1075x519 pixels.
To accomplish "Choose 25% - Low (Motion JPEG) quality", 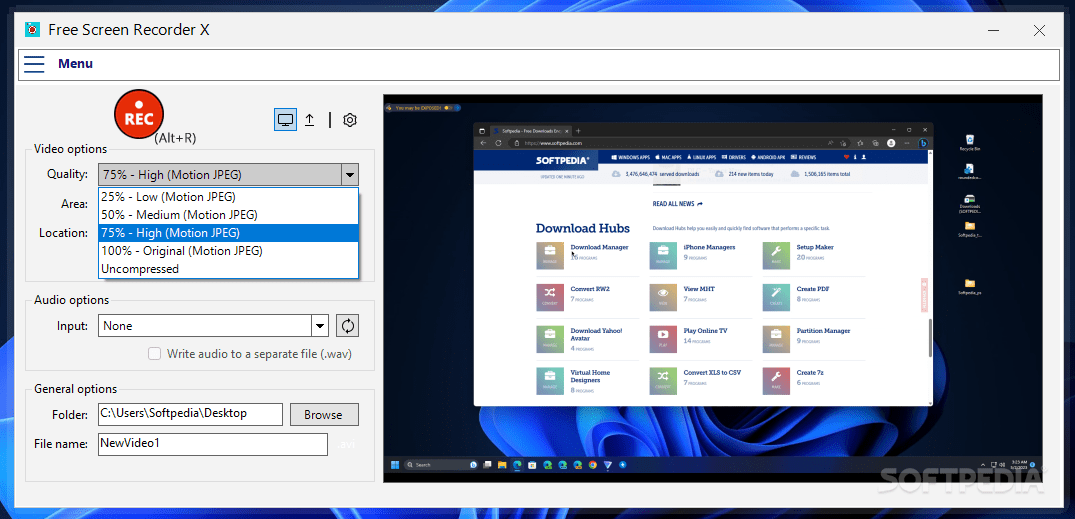I will click(x=228, y=197).
